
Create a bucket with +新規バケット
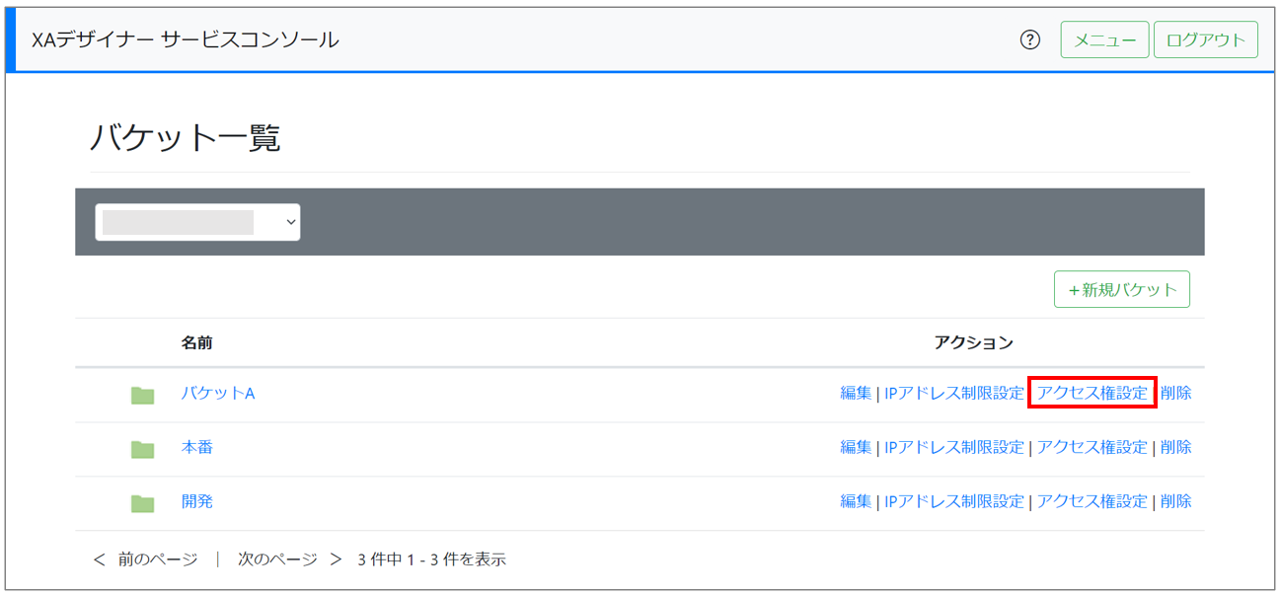click(x=1121, y=289)
